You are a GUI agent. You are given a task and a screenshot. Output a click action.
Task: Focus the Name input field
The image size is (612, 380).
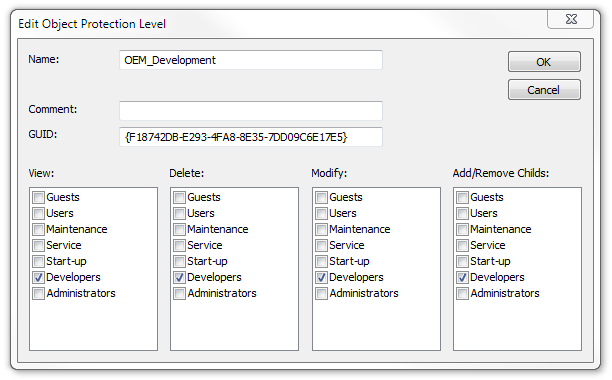[251, 60]
